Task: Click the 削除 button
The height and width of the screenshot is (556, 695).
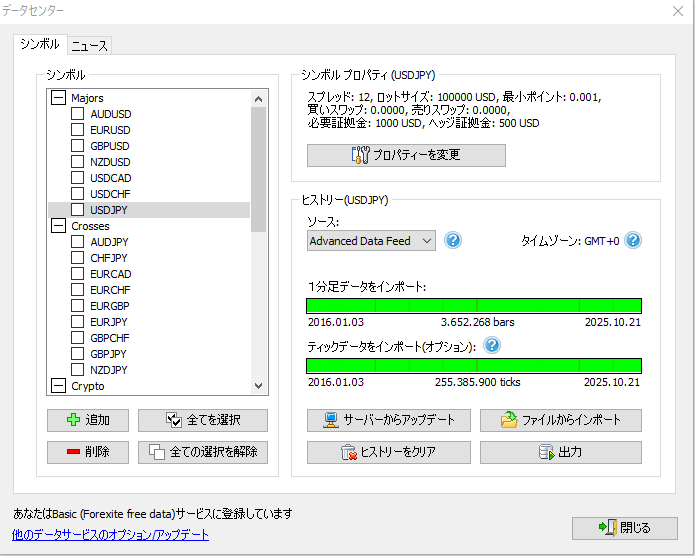Action: click(x=88, y=452)
